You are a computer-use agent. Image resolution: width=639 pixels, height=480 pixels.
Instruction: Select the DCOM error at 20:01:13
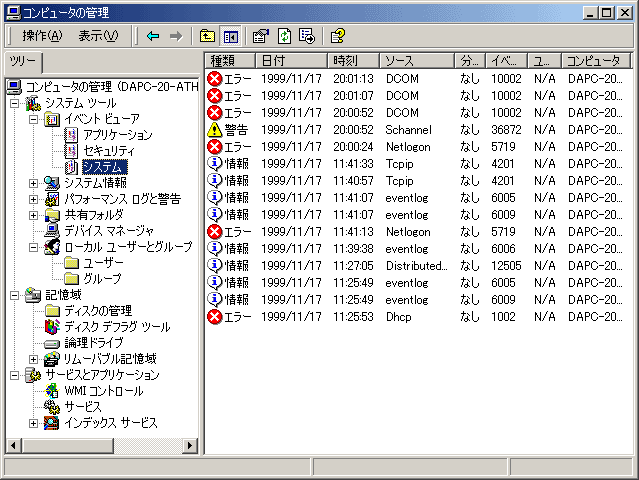click(418, 79)
